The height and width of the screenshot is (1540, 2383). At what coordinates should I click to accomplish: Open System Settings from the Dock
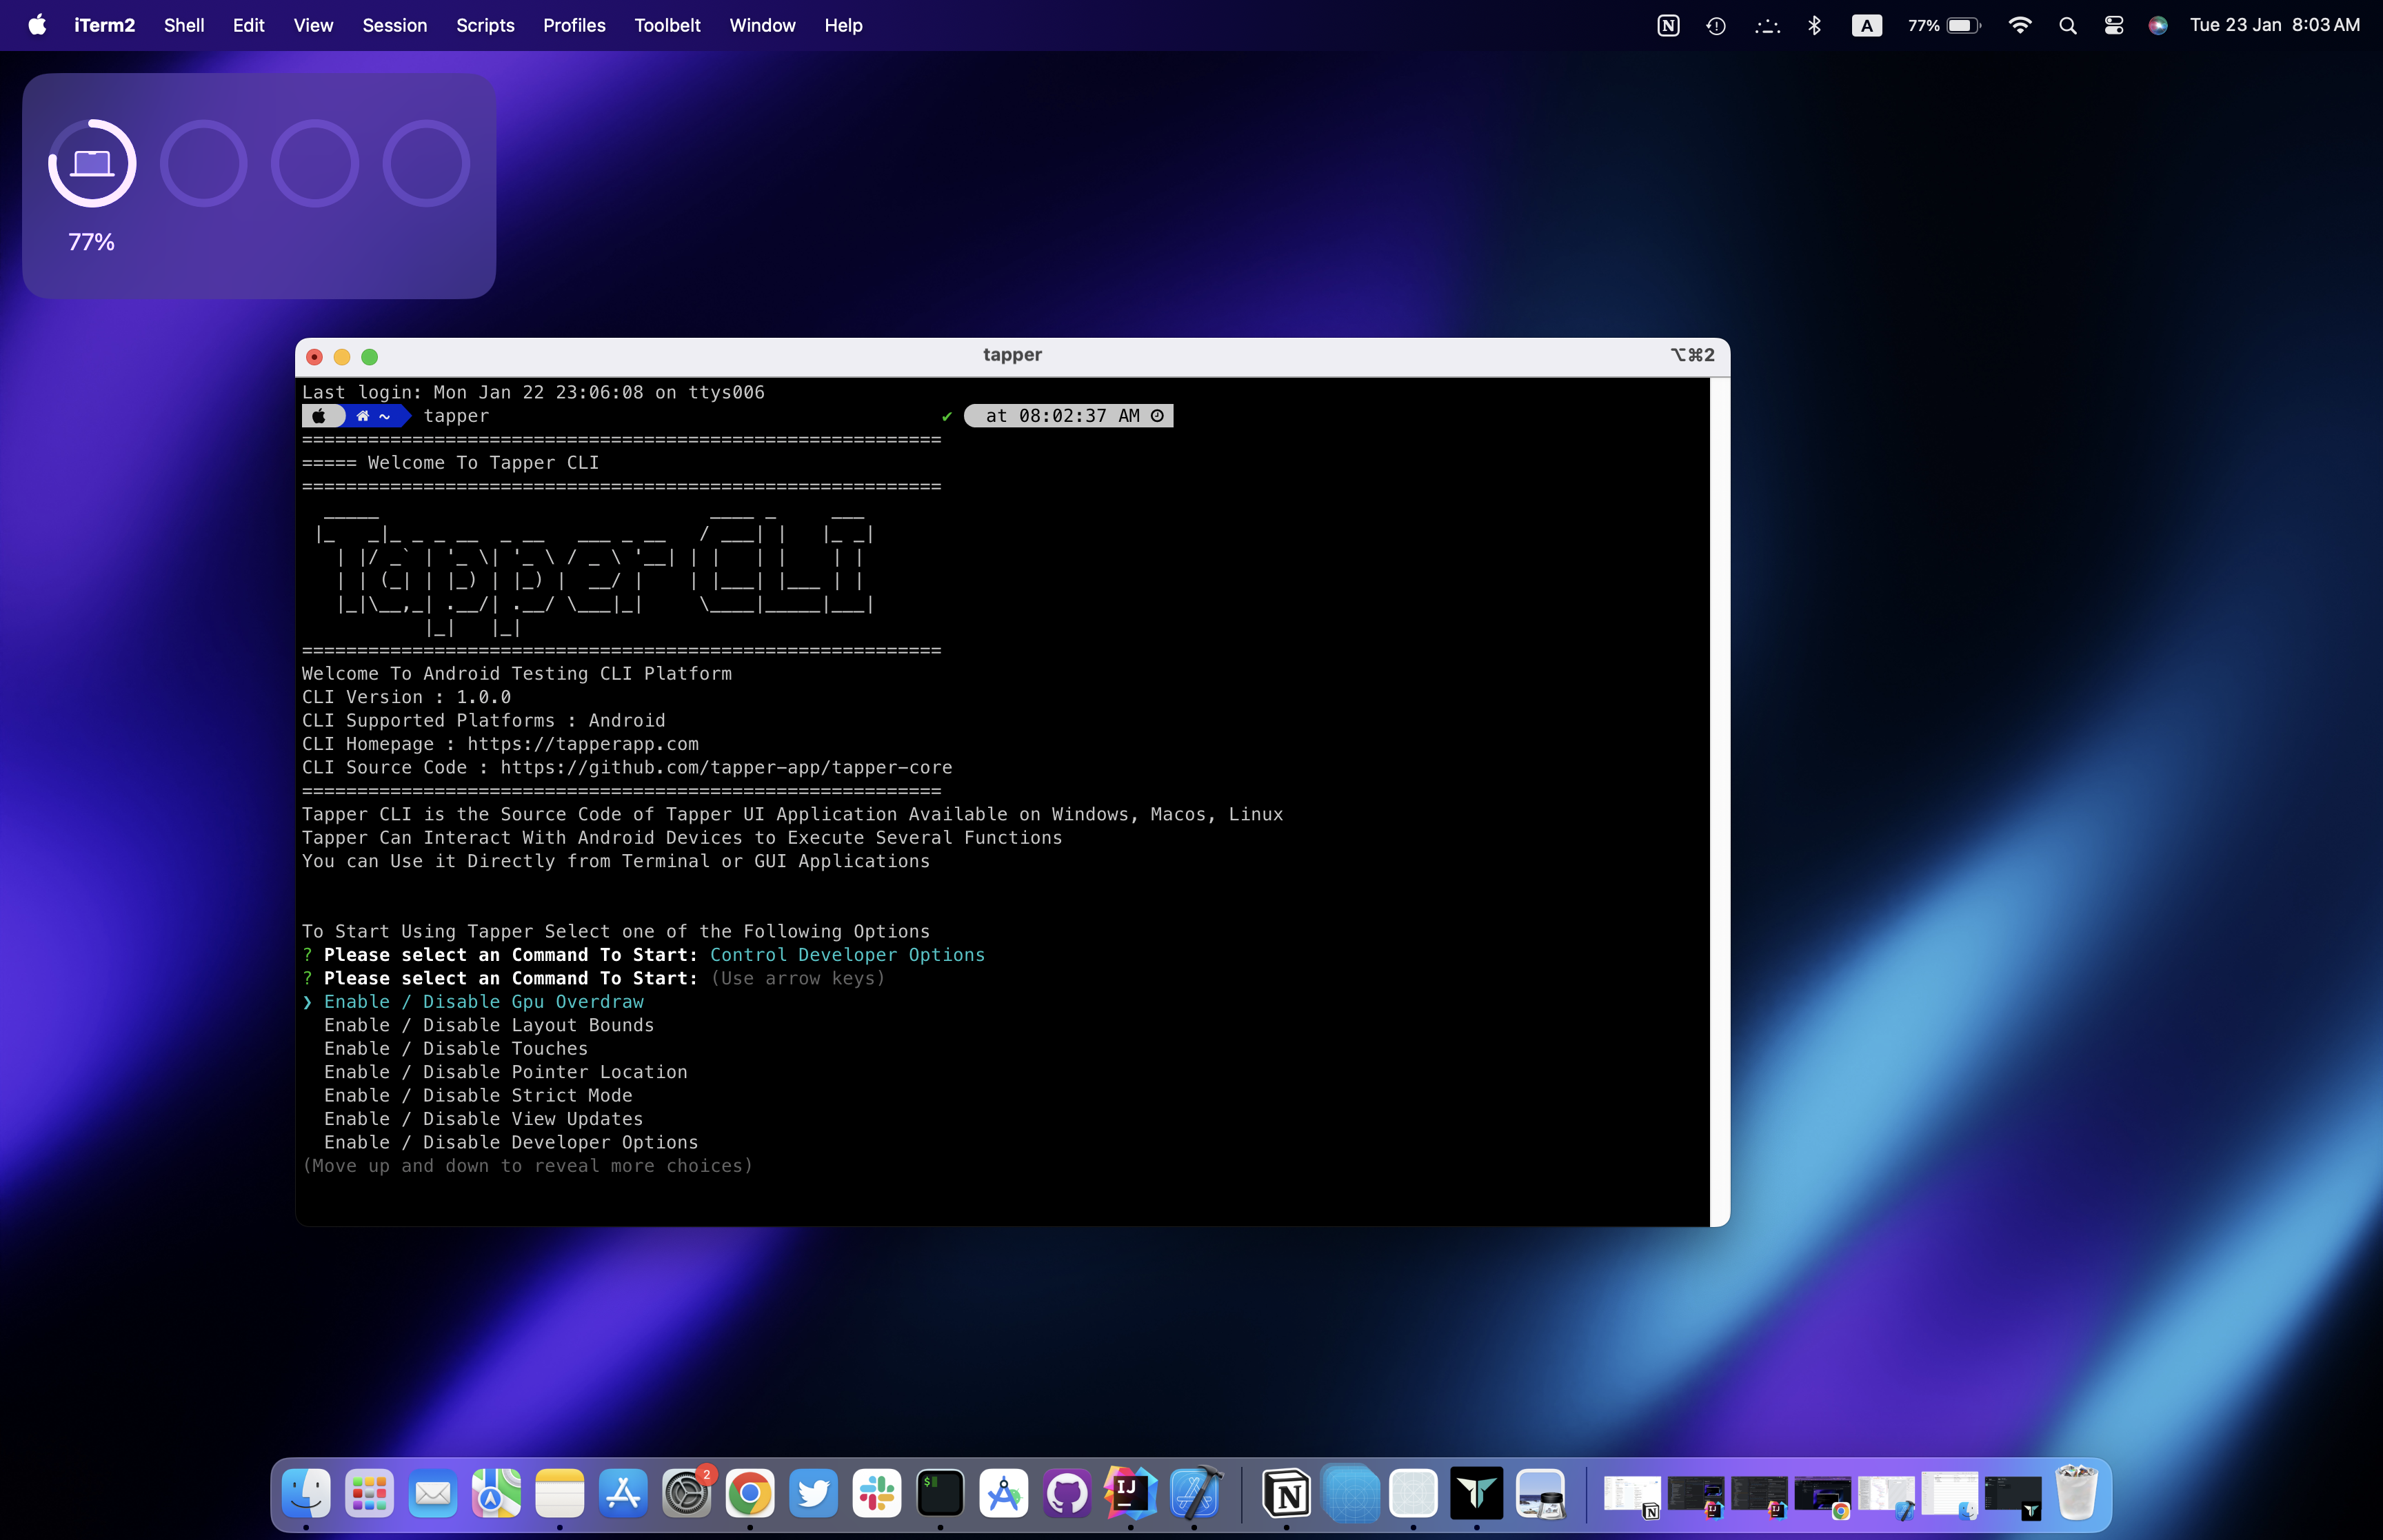click(686, 1494)
